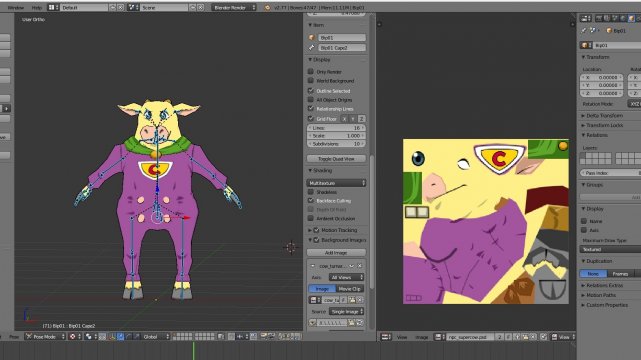This screenshot has width=641, height=360.
Task: Click the Location Z value field
Action: (602, 93)
